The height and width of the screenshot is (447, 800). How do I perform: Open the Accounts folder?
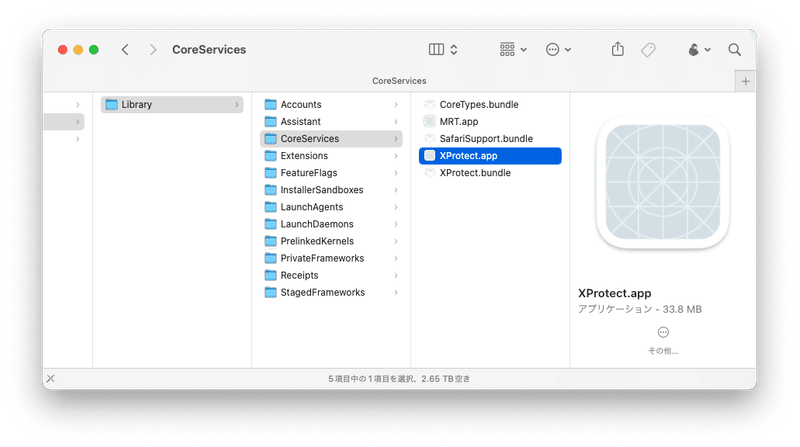click(x=331, y=105)
